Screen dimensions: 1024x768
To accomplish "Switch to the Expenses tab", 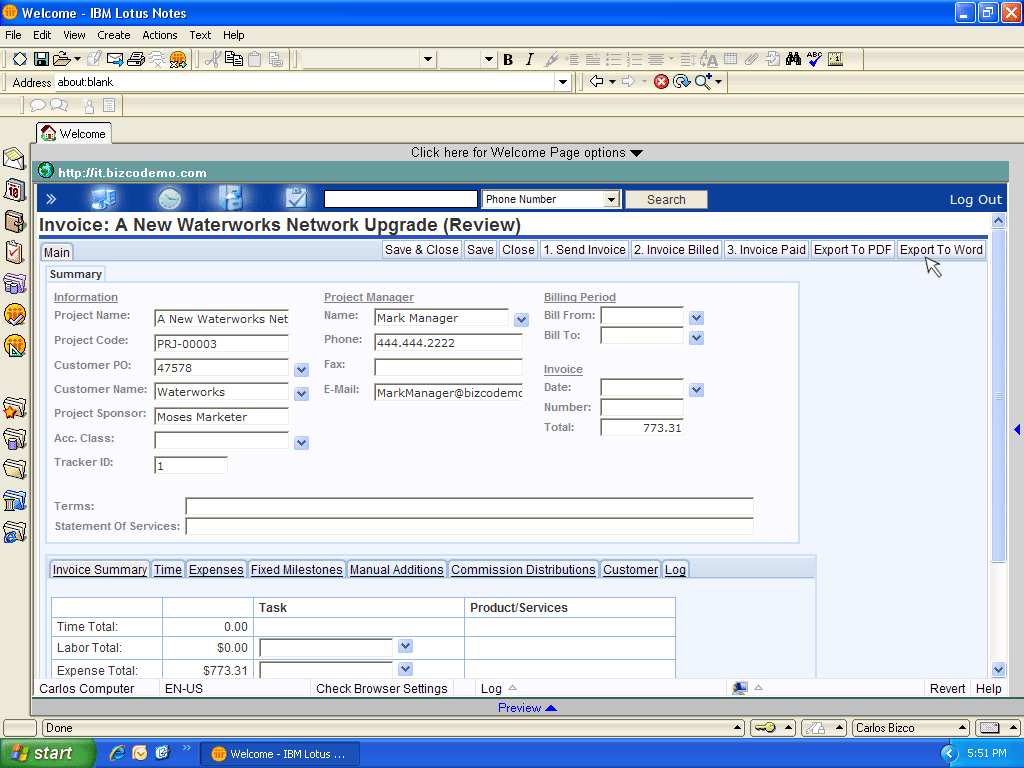I will click(216, 569).
